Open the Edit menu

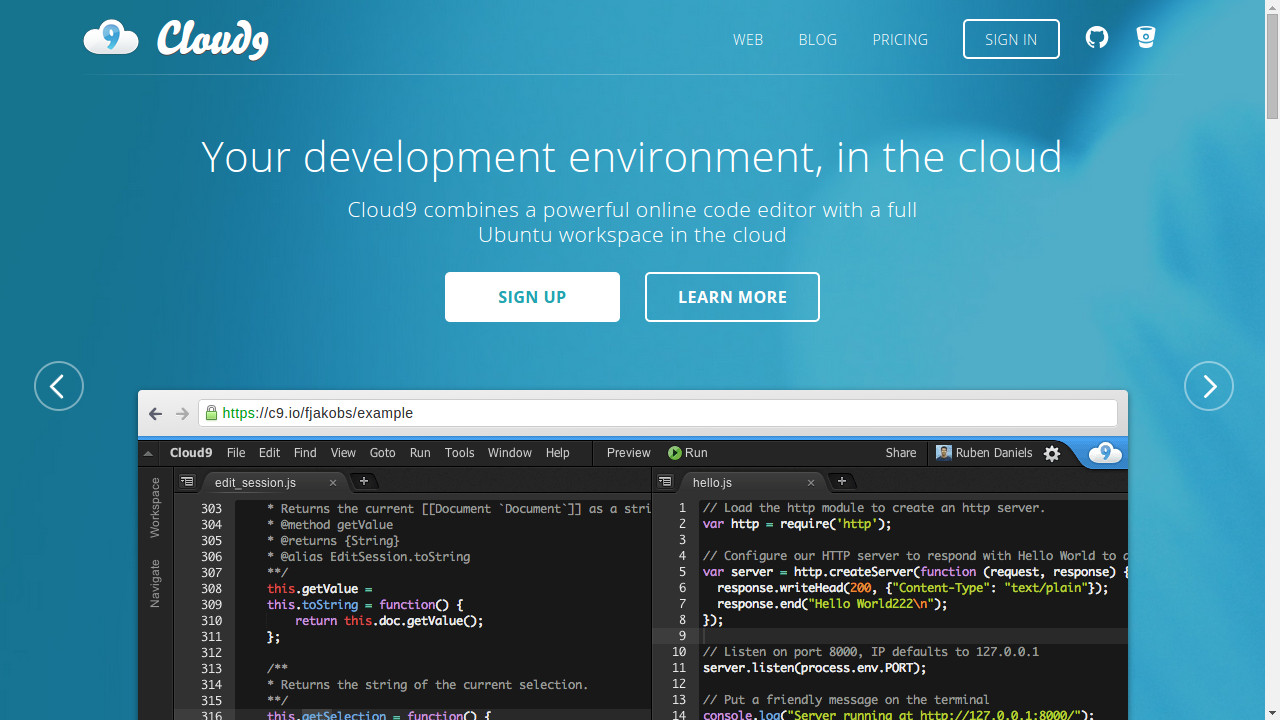click(x=269, y=453)
